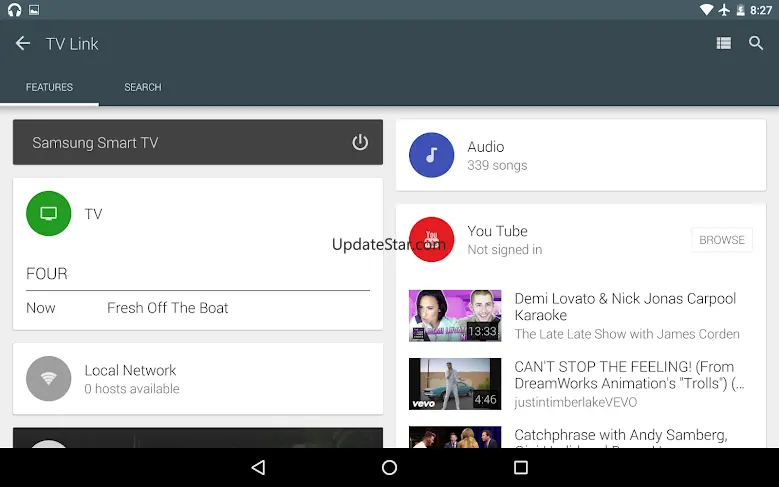The image size is (779, 487).
Task: Open the vevo 4:46 video thumbnail
Action: (x=455, y=384)
